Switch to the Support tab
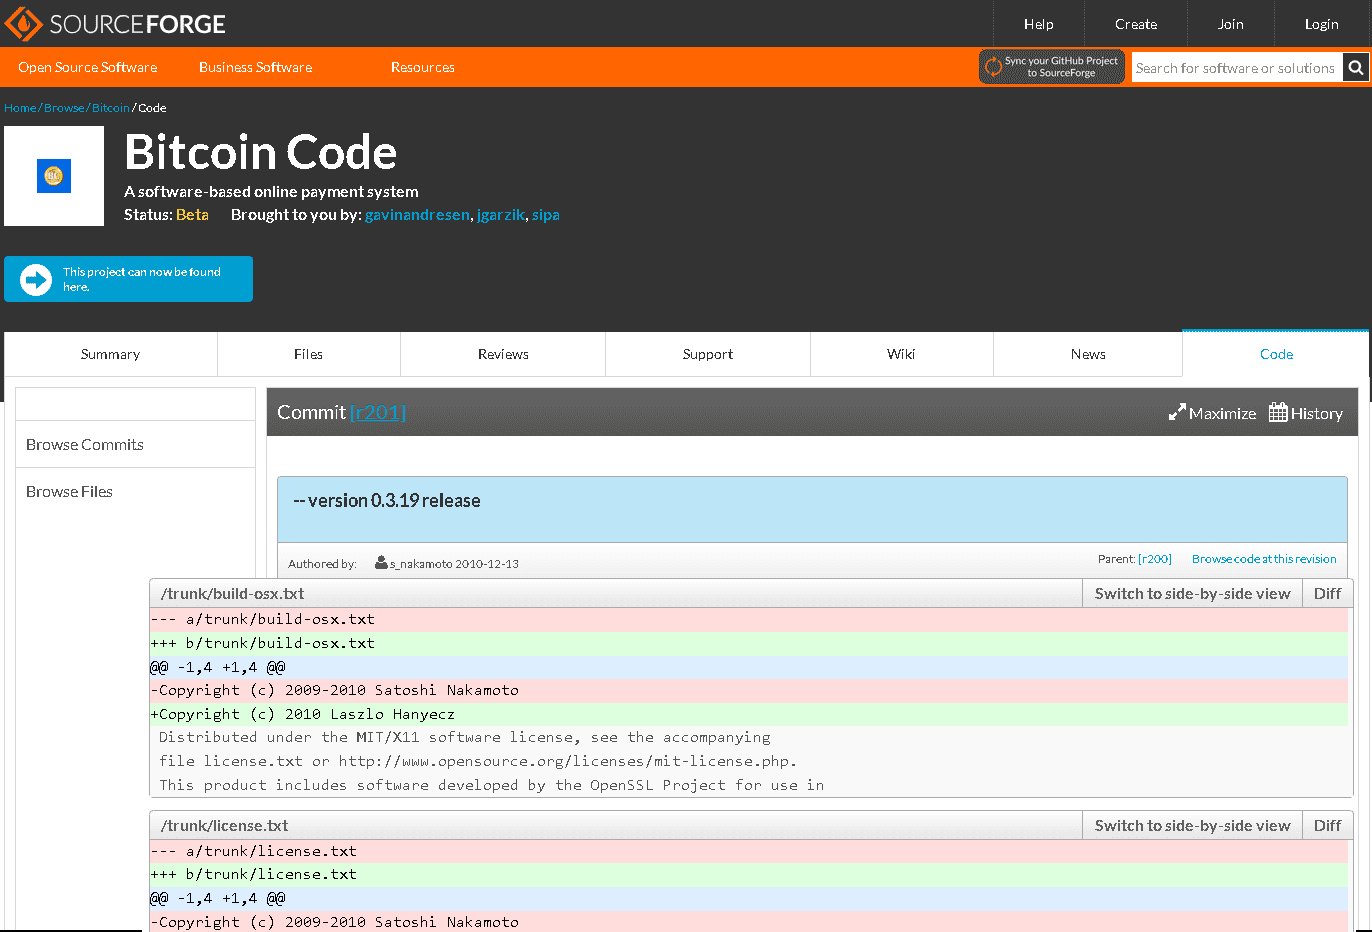The height and width of the screenshot is (932, 1372). (708, 354)
